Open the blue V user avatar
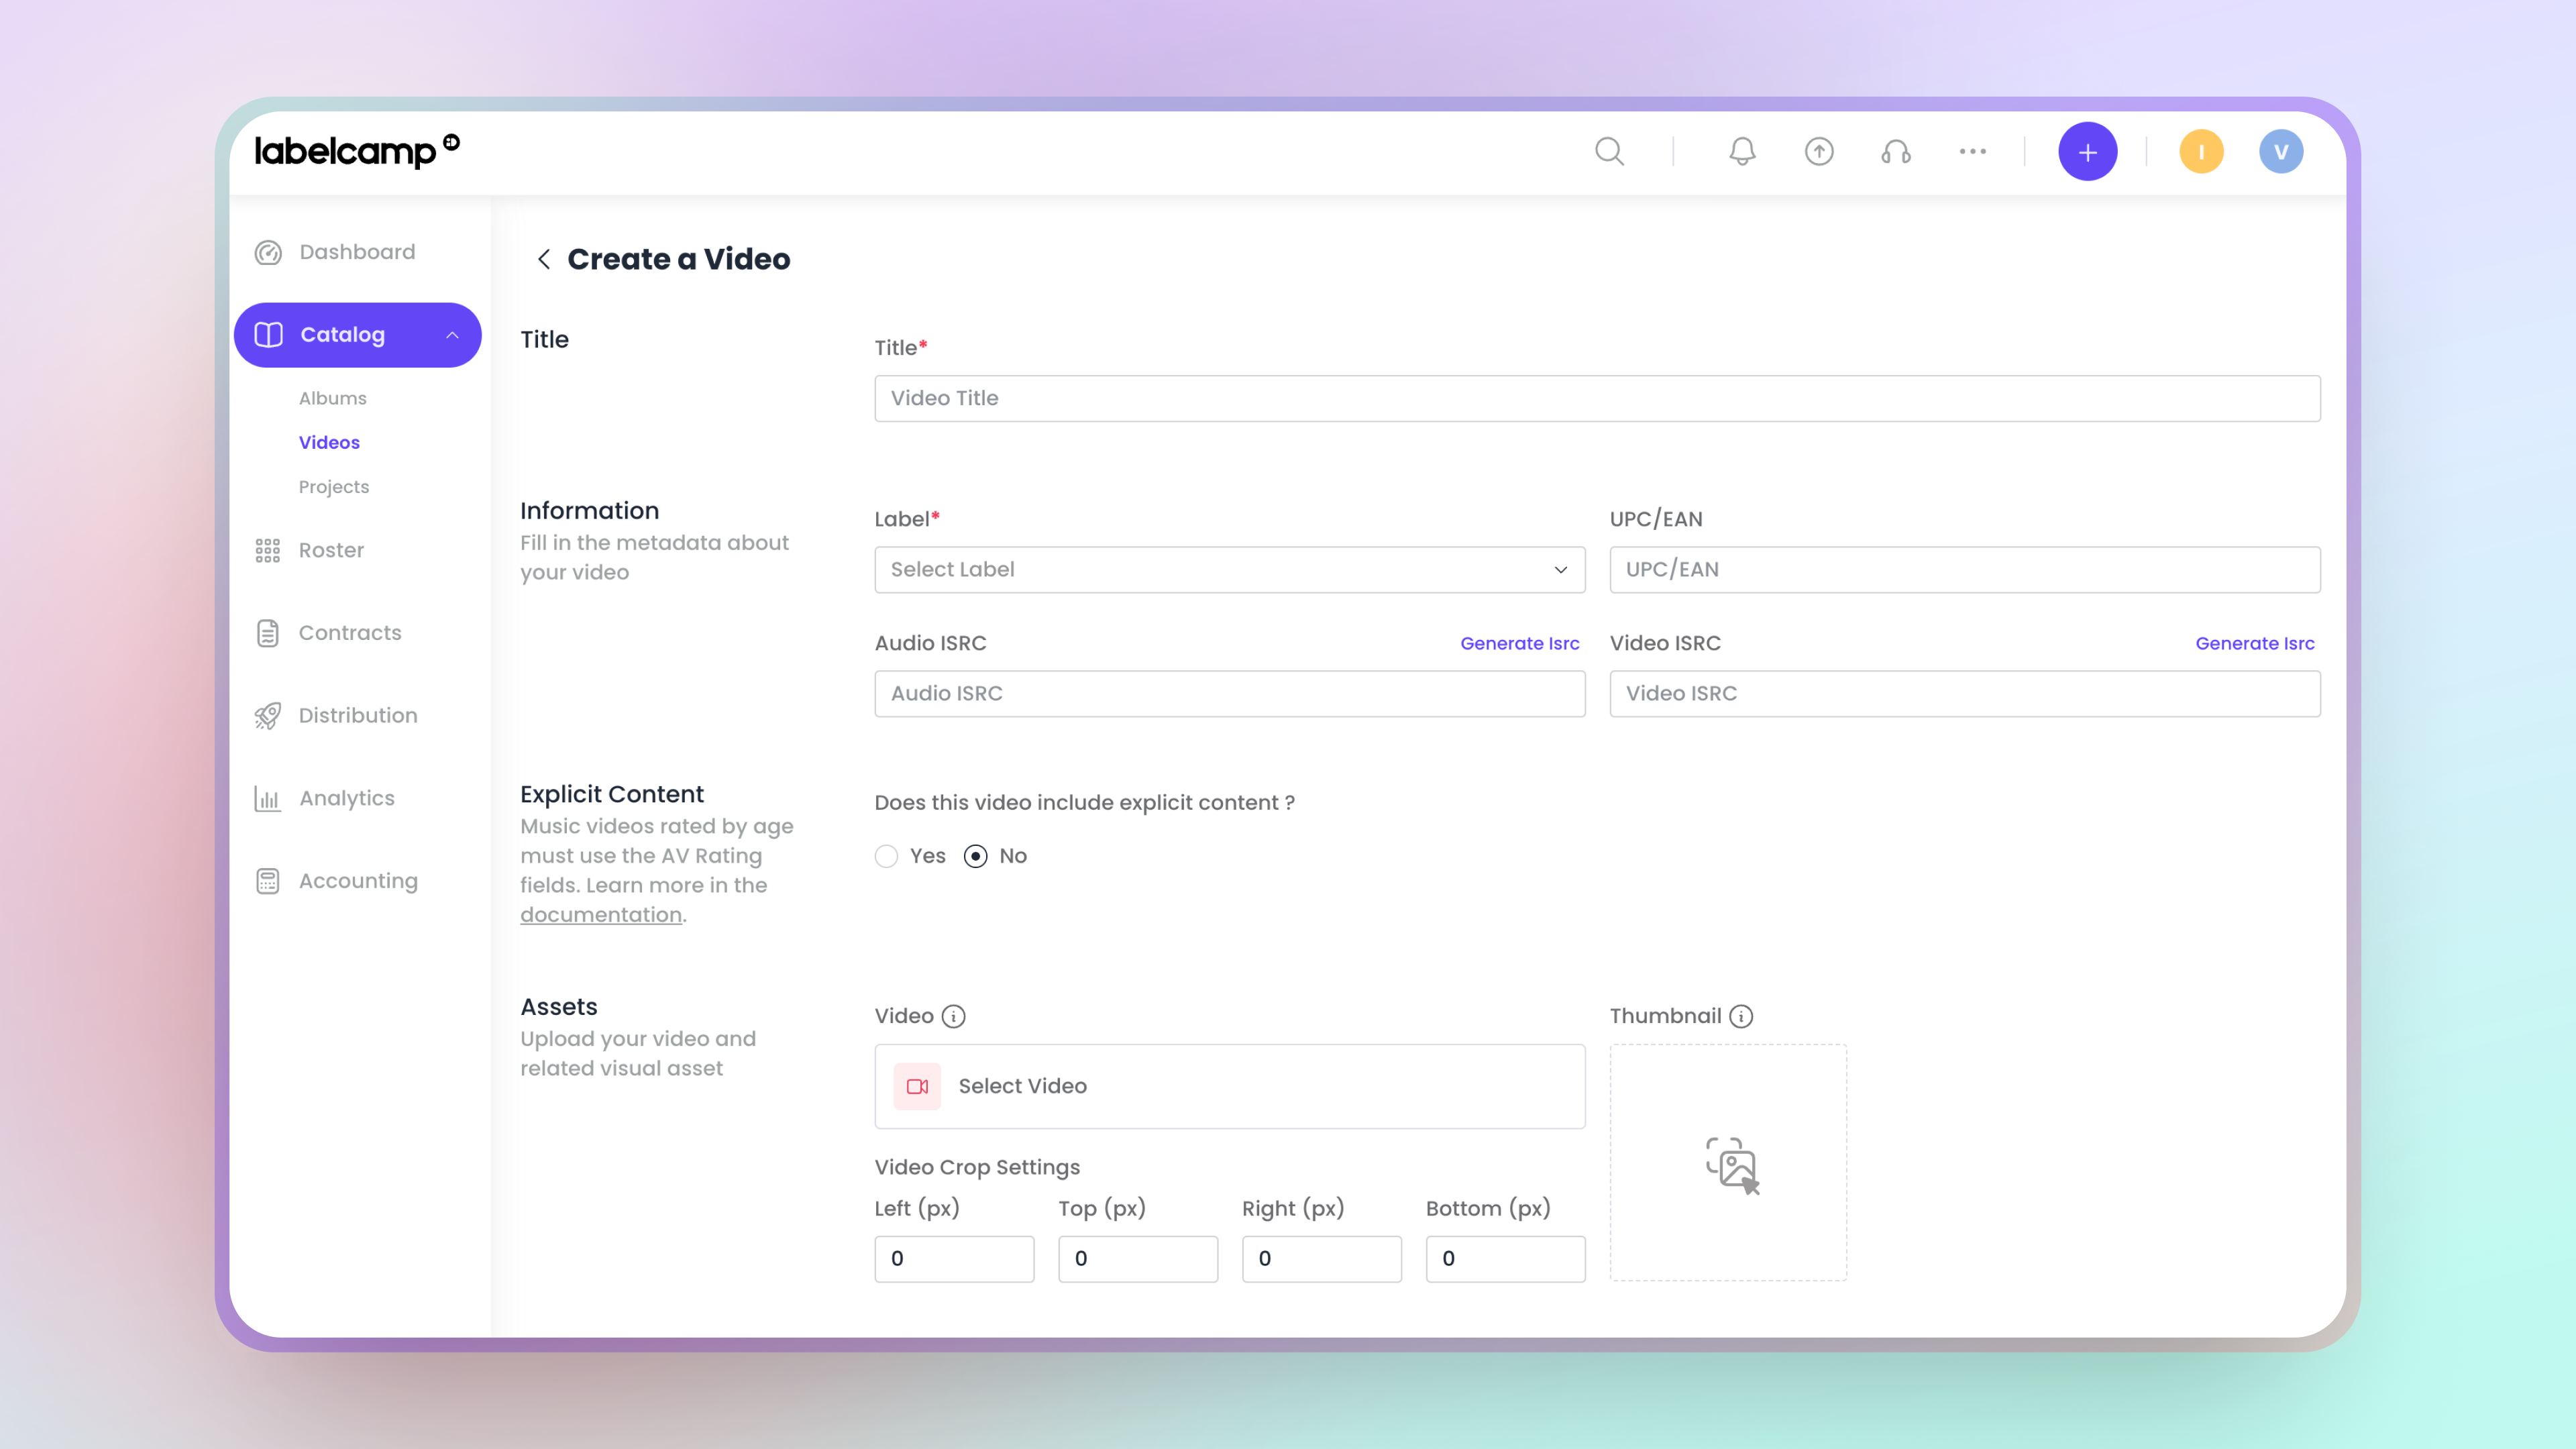This screenshot has width=2576, height=1449. (x=2280, y=152)
